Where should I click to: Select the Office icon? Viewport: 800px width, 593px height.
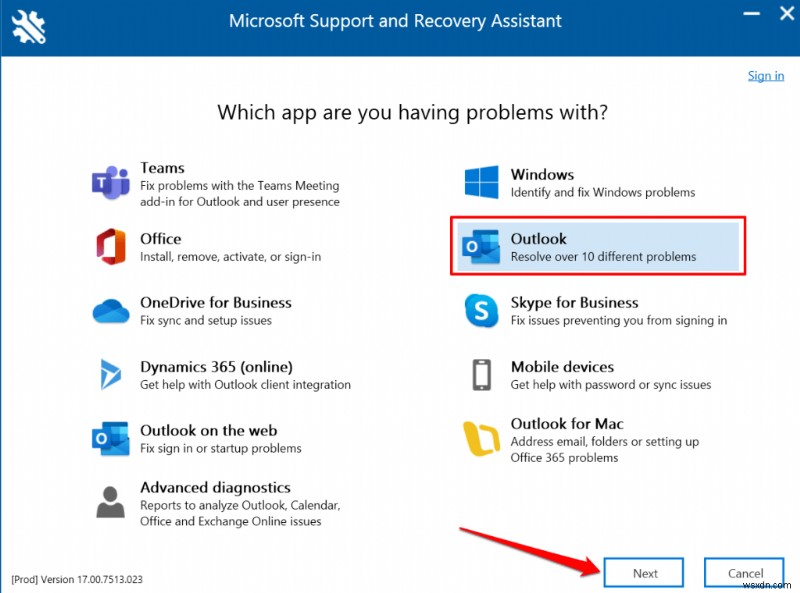(x=110, y=247)
